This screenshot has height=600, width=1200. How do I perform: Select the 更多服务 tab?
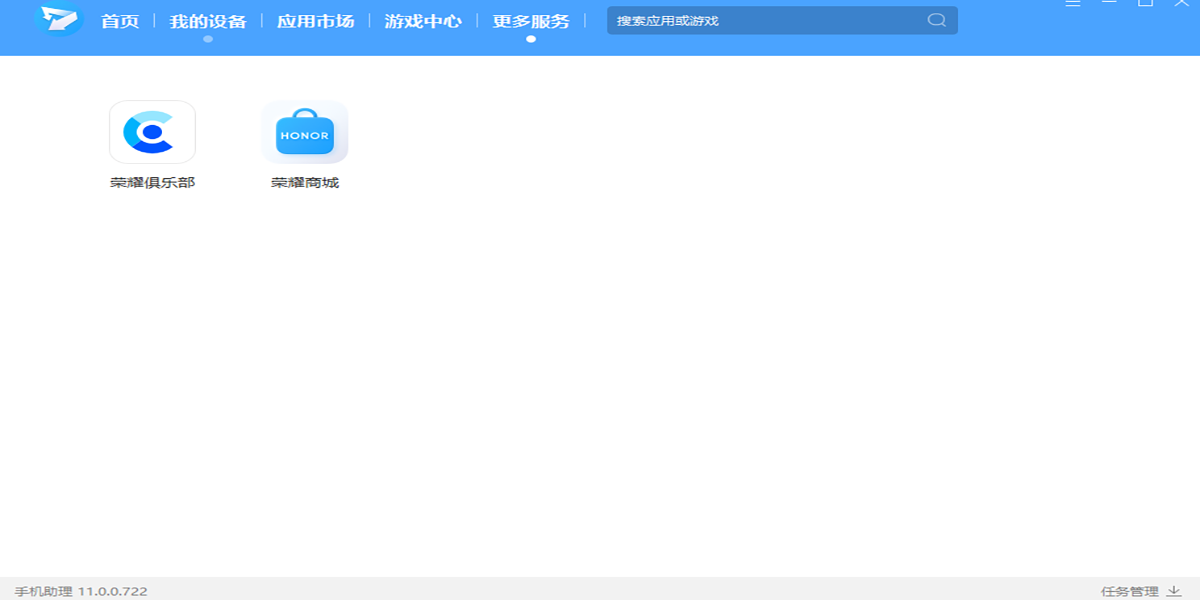point(531,21)
